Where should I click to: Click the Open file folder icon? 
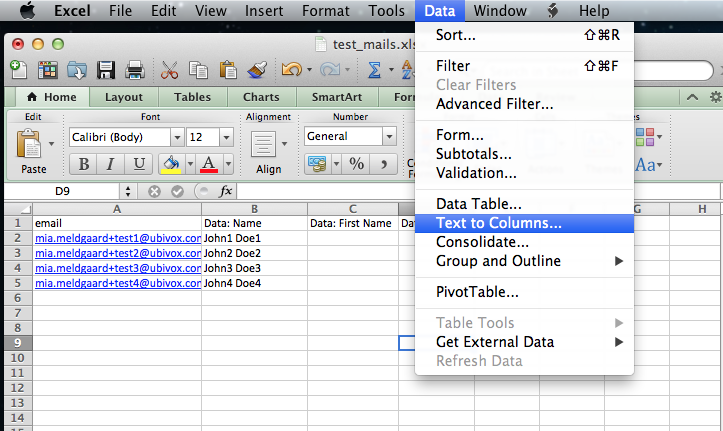click(x=77, y=70)
